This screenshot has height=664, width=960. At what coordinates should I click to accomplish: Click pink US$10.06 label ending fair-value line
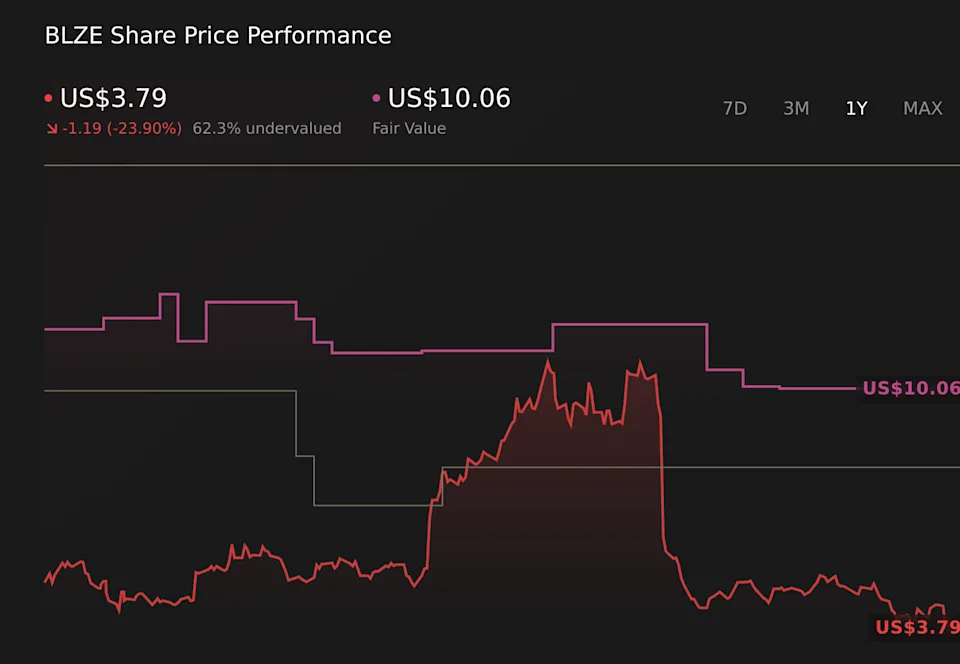(910, 388)
